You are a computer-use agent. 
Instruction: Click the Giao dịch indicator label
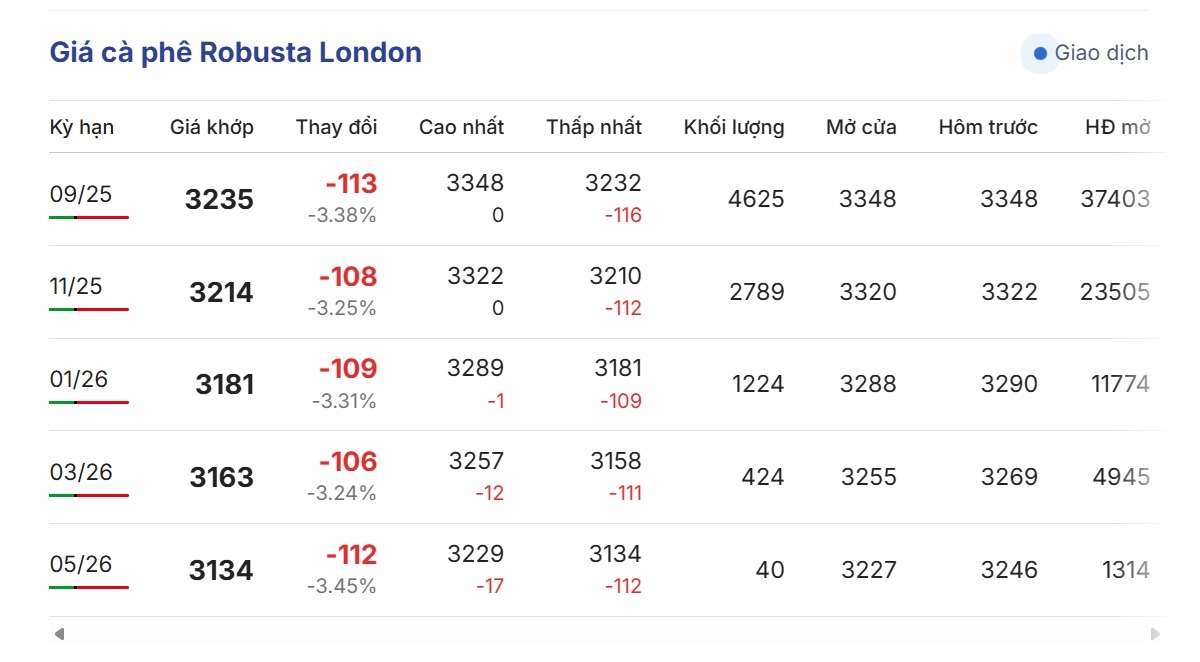1102,53
